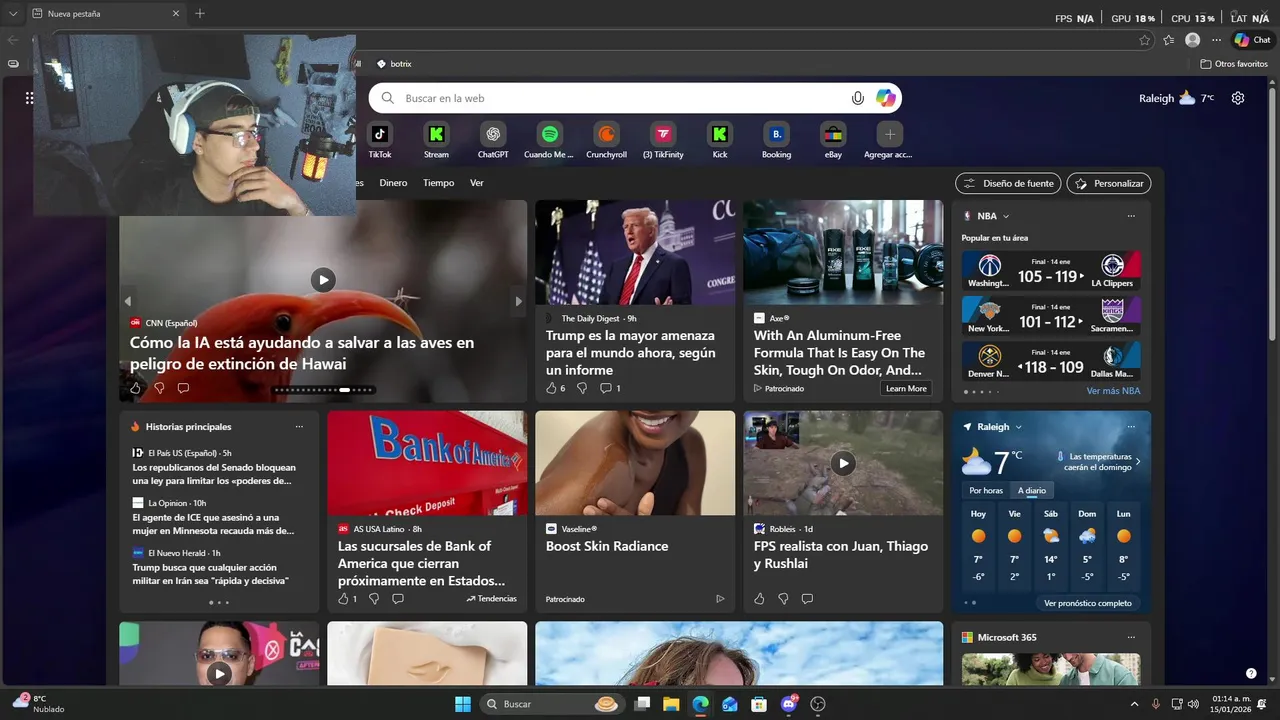Go to previous carousel story arrow
Image resolution: width=1280 pixels, height=720 pixels.
(127, 301)
